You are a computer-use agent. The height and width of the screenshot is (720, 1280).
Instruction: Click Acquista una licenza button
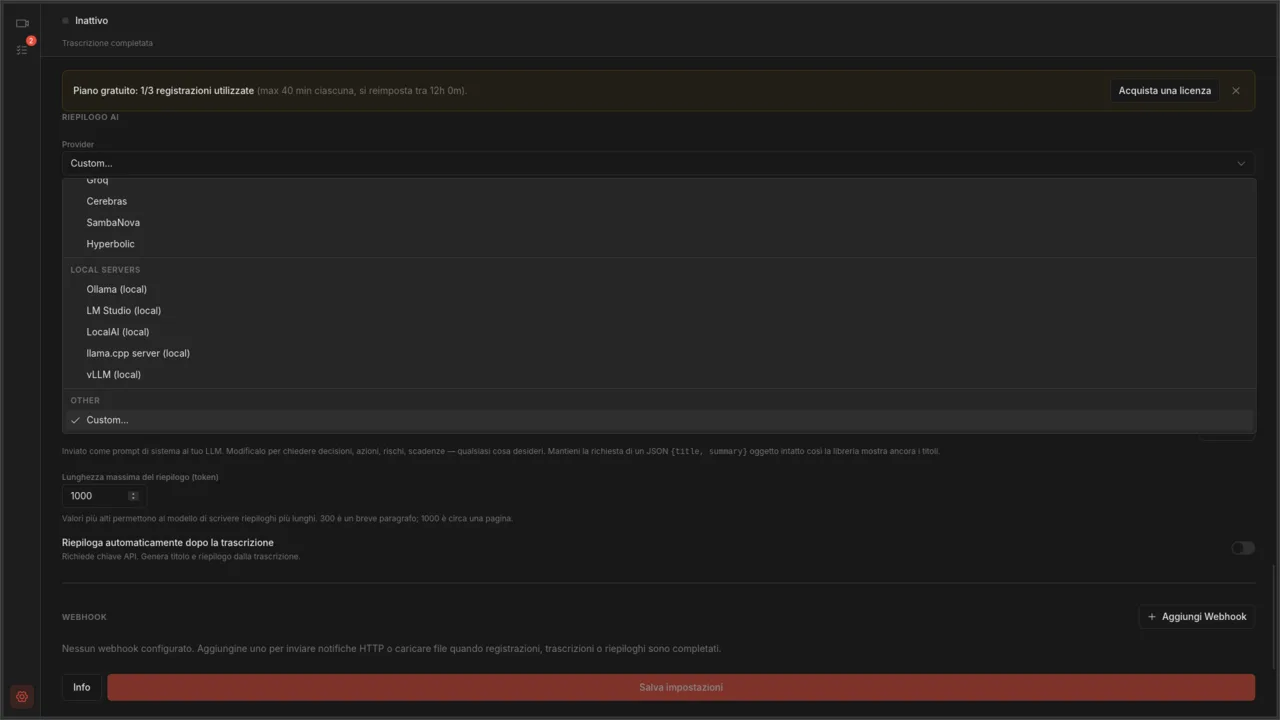[1164, 90]
